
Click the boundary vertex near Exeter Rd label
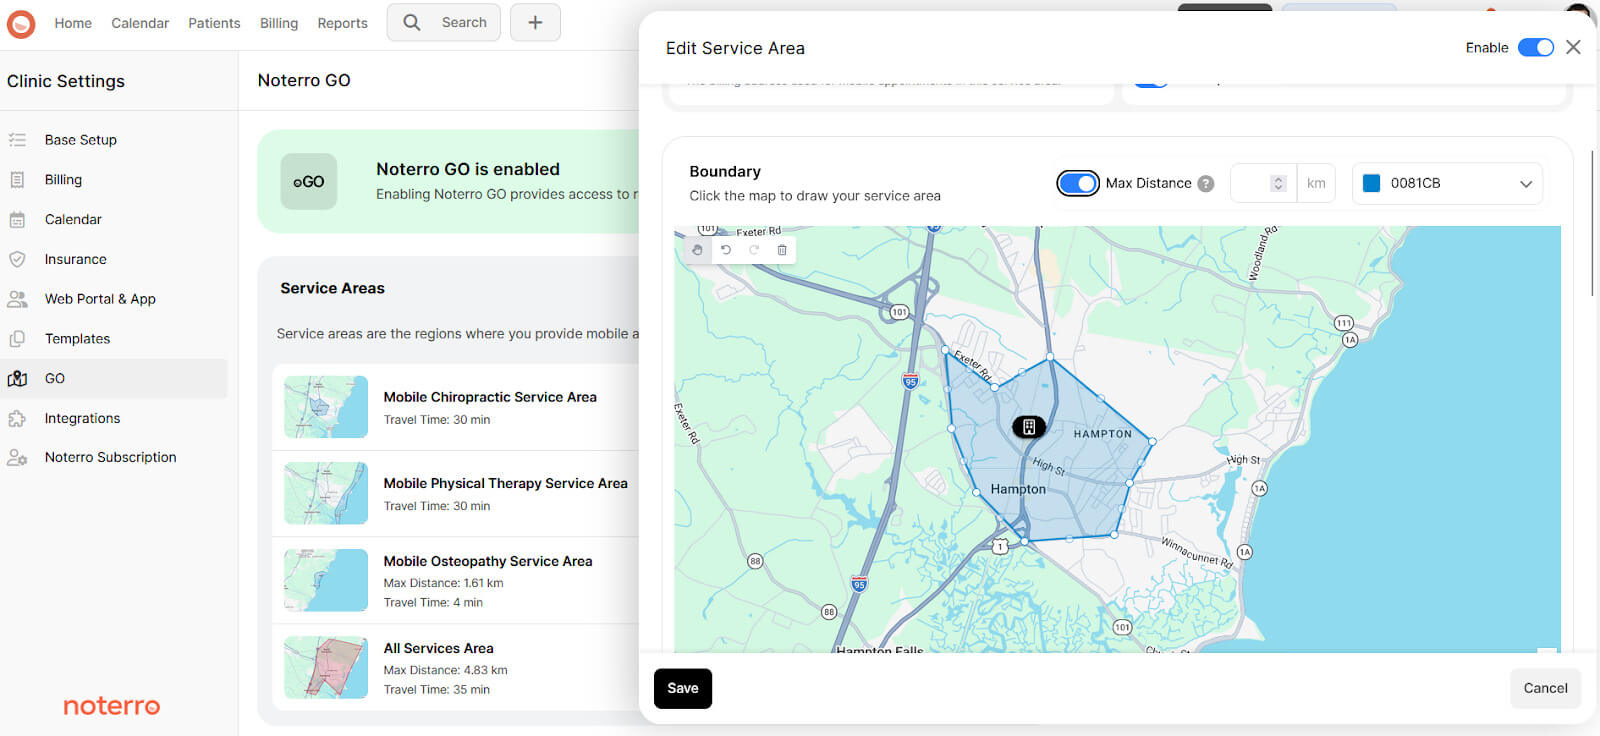946,351
